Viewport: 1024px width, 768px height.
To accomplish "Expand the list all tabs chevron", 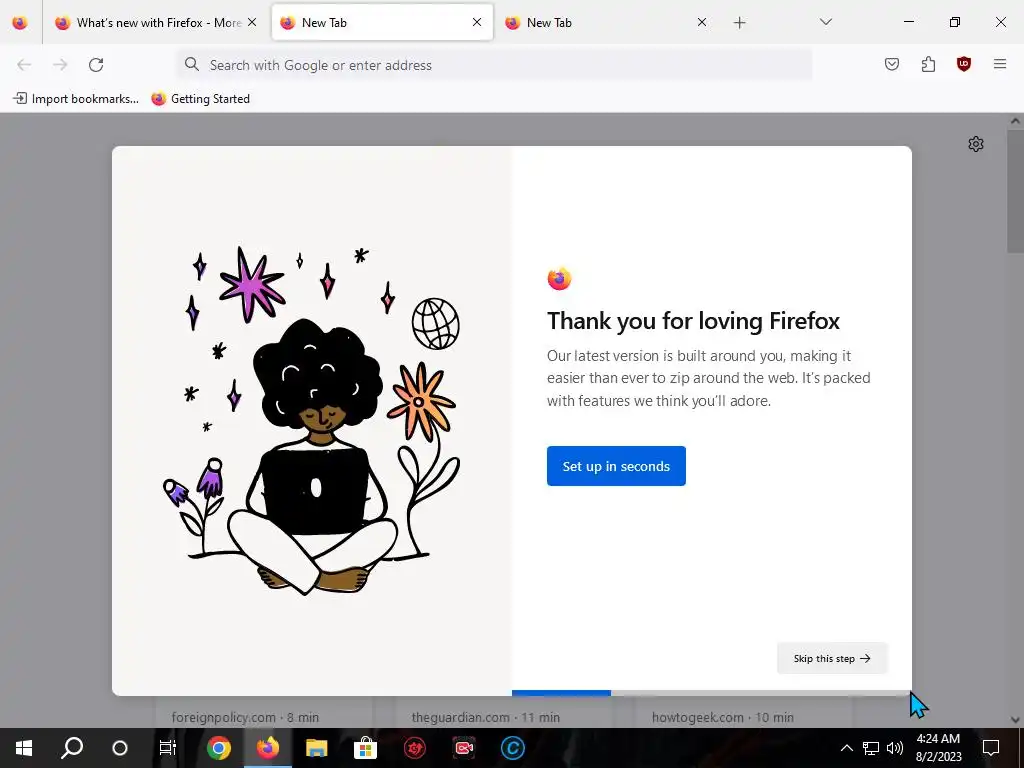I will point(825,22).
